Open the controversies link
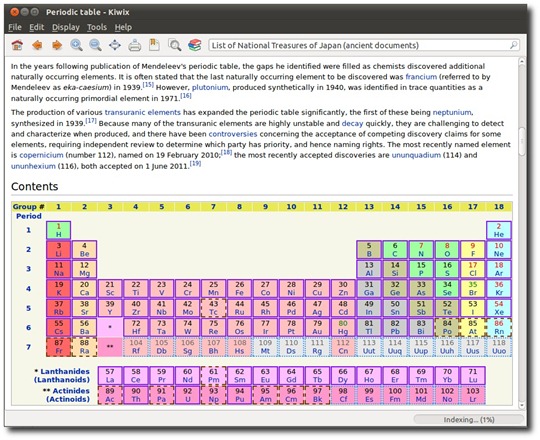 pos(233,134)
